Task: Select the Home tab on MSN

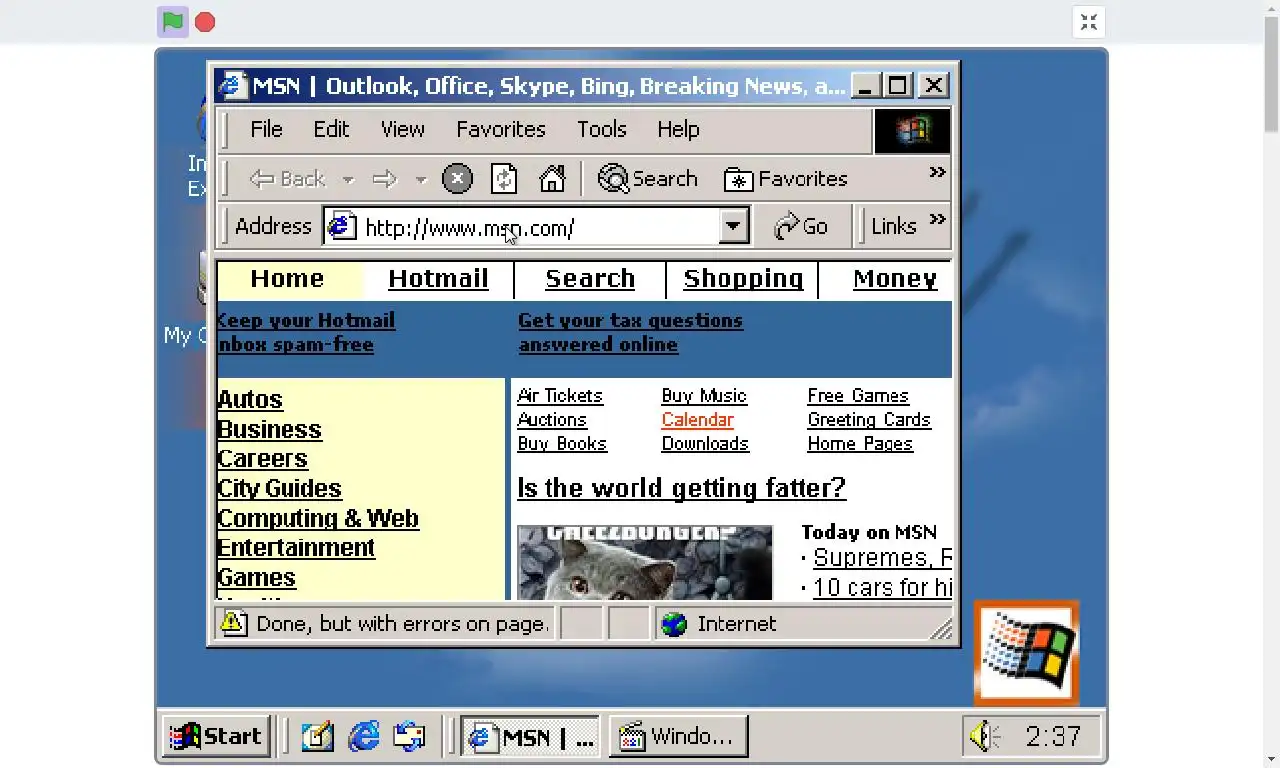Action: (x=287, y=279)
